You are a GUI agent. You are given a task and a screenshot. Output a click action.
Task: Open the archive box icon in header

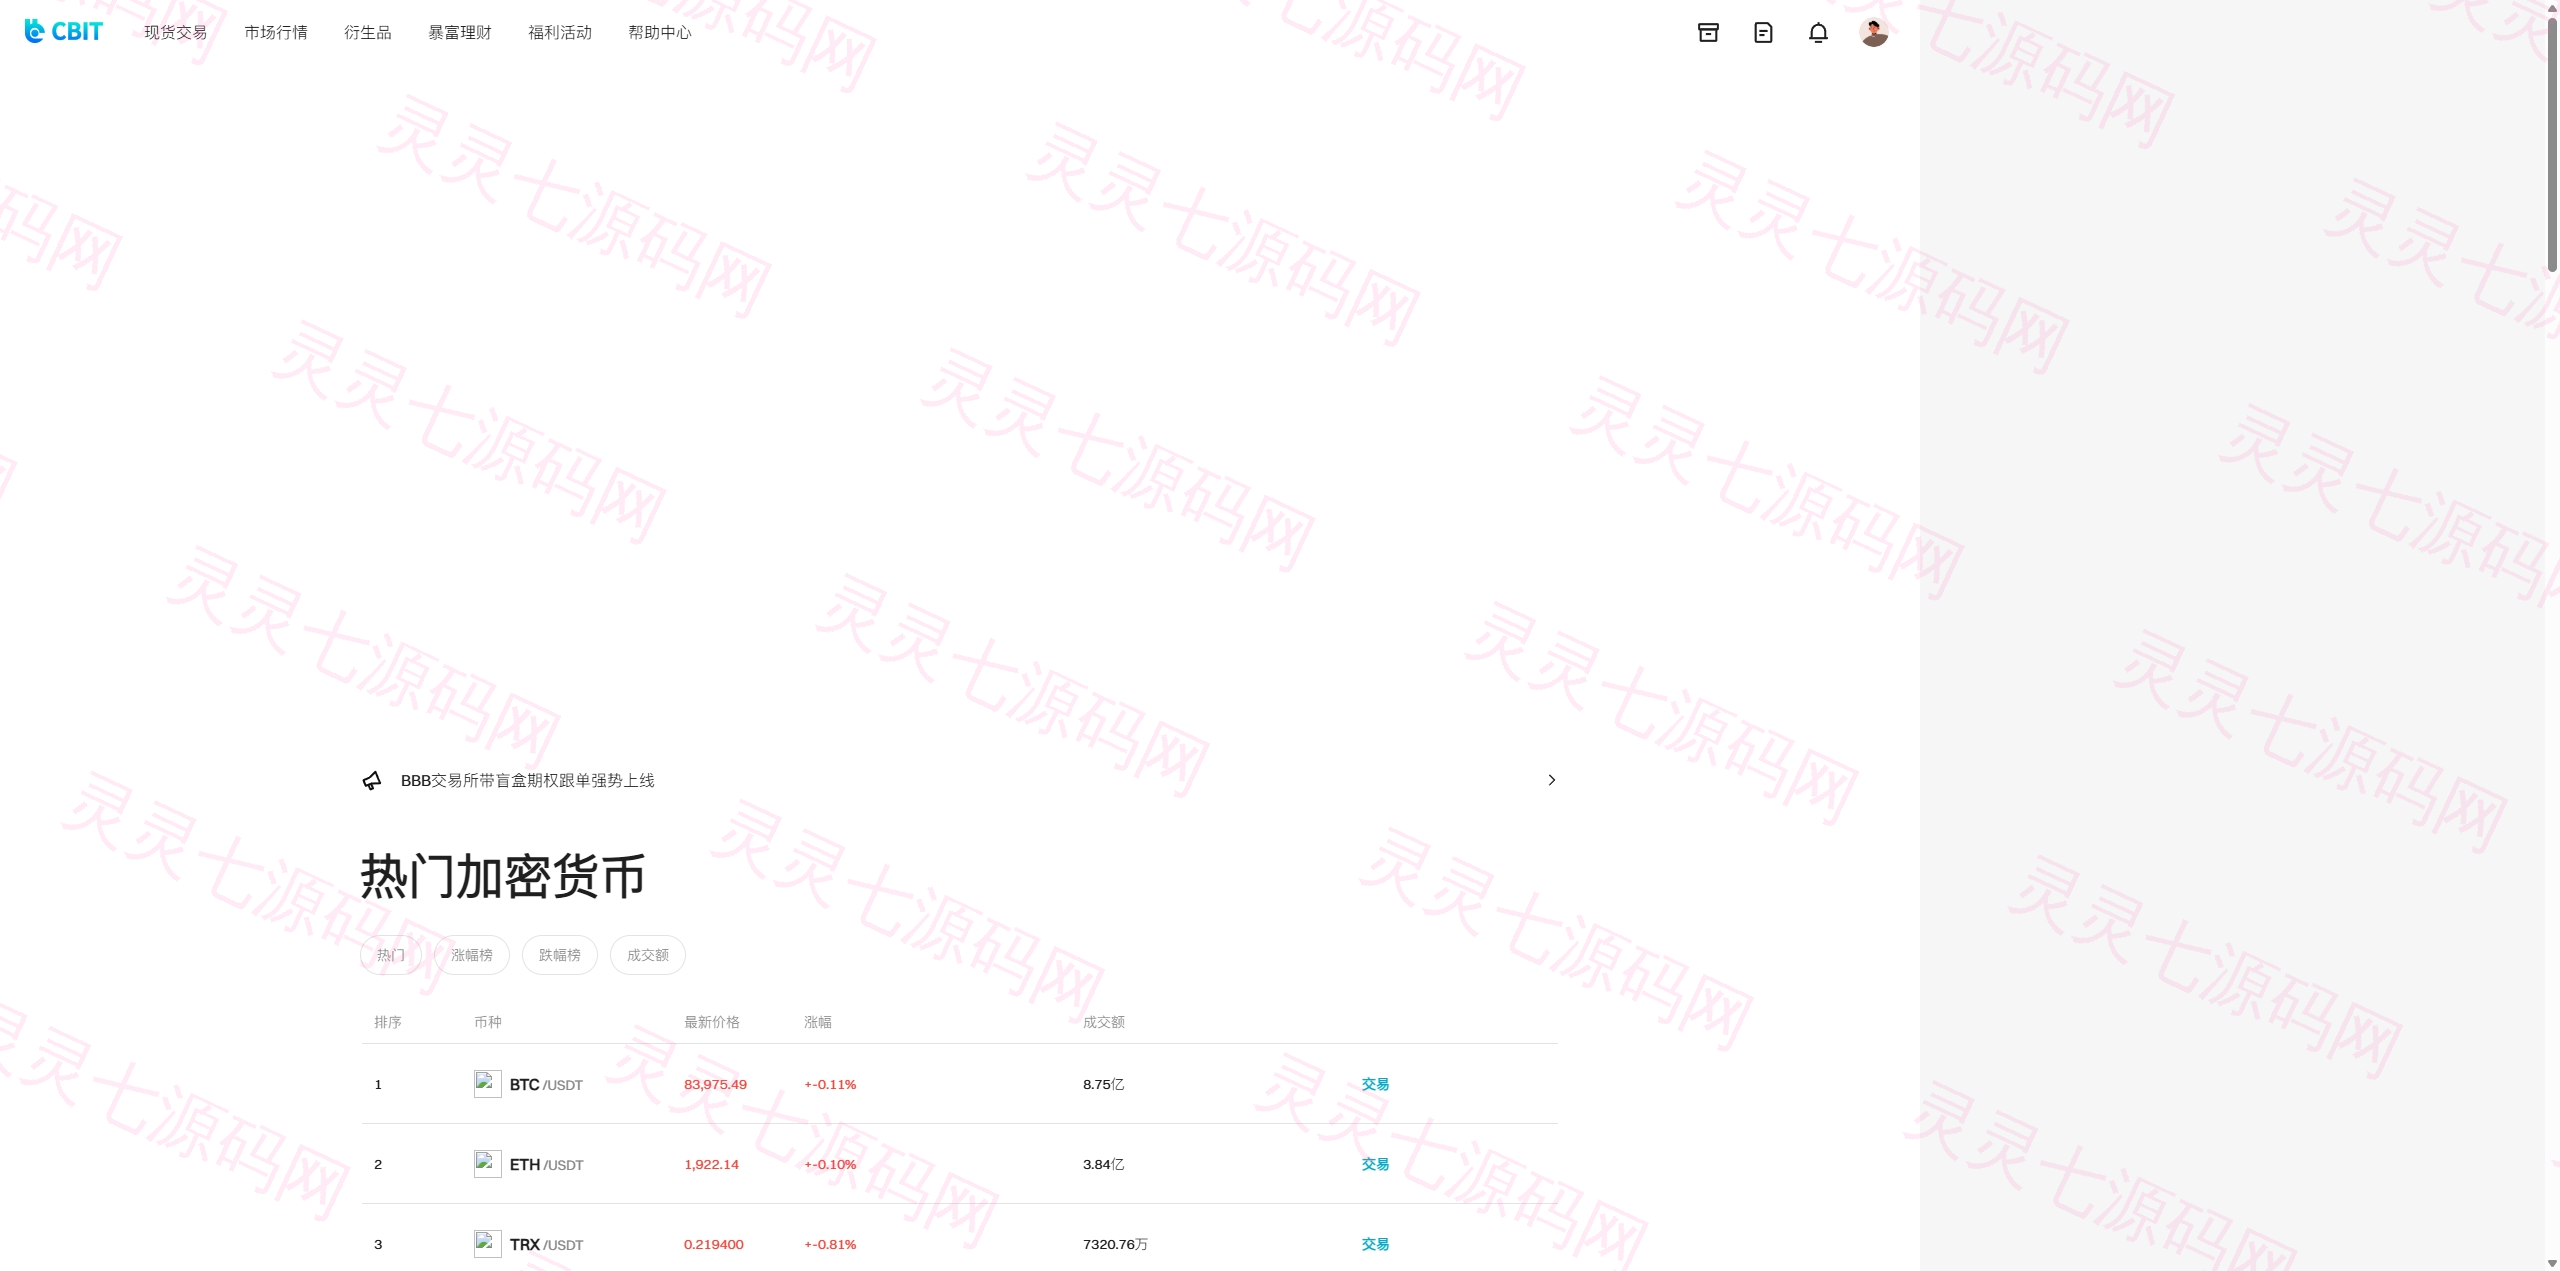tap(1708, 32)
